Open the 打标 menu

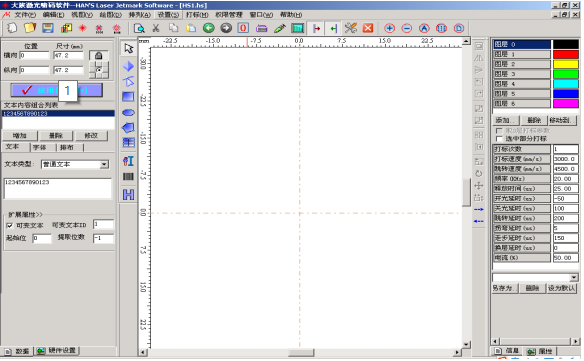tap(197, 15)
